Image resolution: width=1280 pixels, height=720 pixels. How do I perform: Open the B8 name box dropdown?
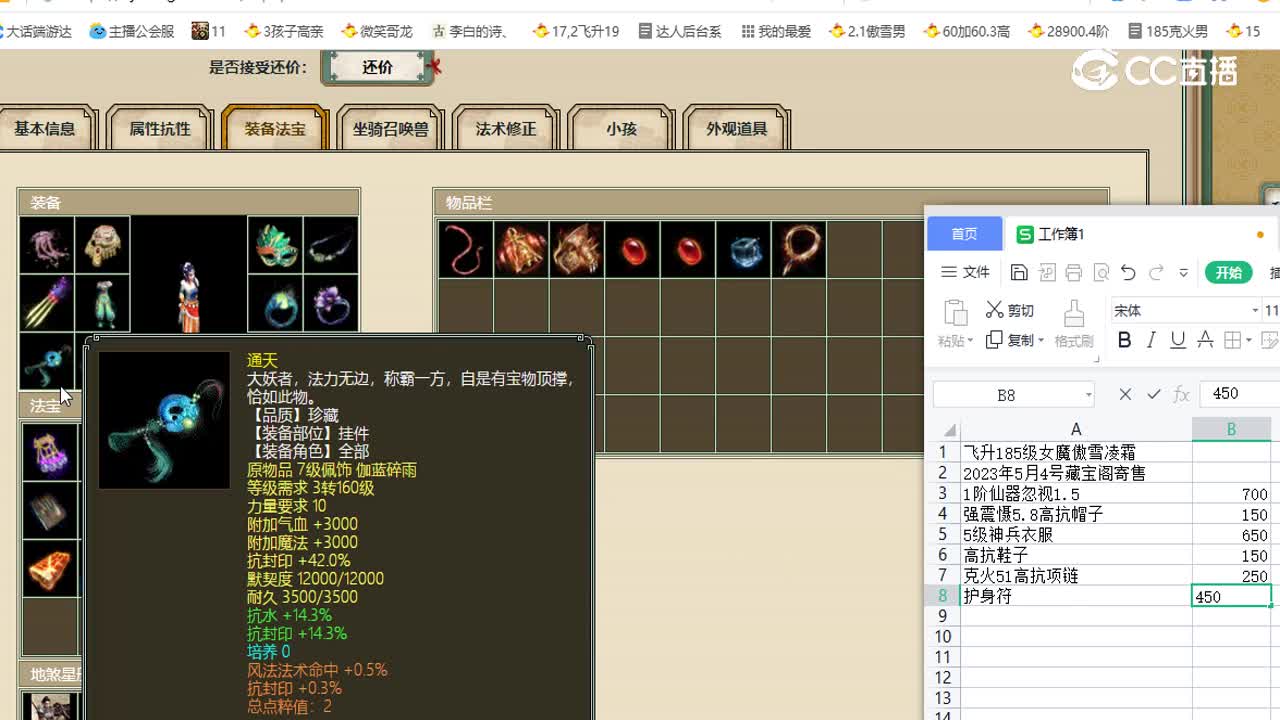1088,395
